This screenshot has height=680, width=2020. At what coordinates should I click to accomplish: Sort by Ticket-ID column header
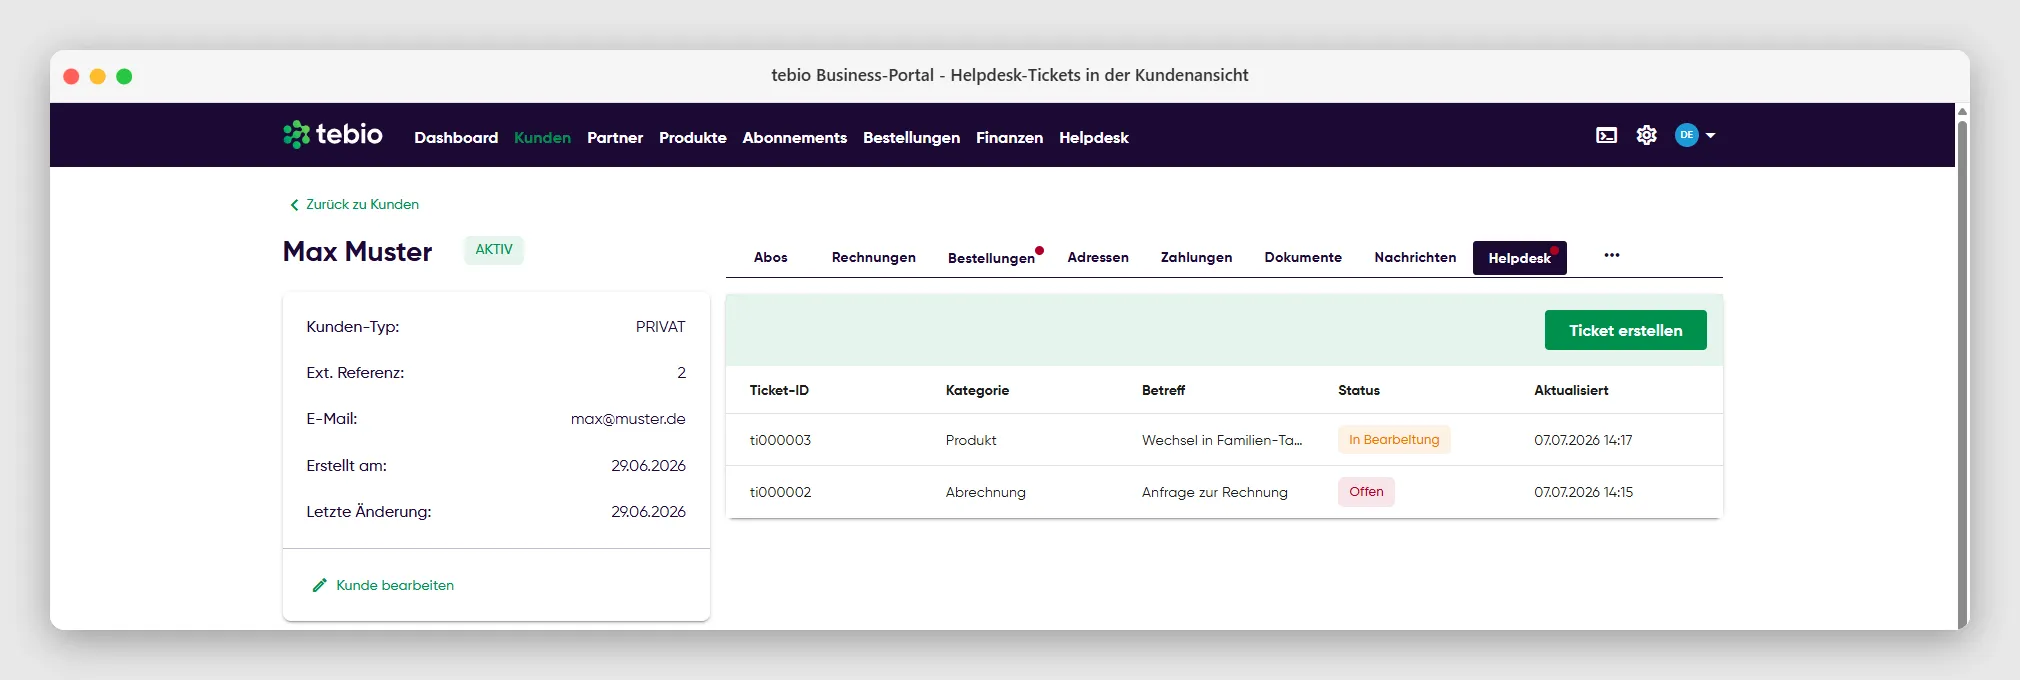point(779,390)
